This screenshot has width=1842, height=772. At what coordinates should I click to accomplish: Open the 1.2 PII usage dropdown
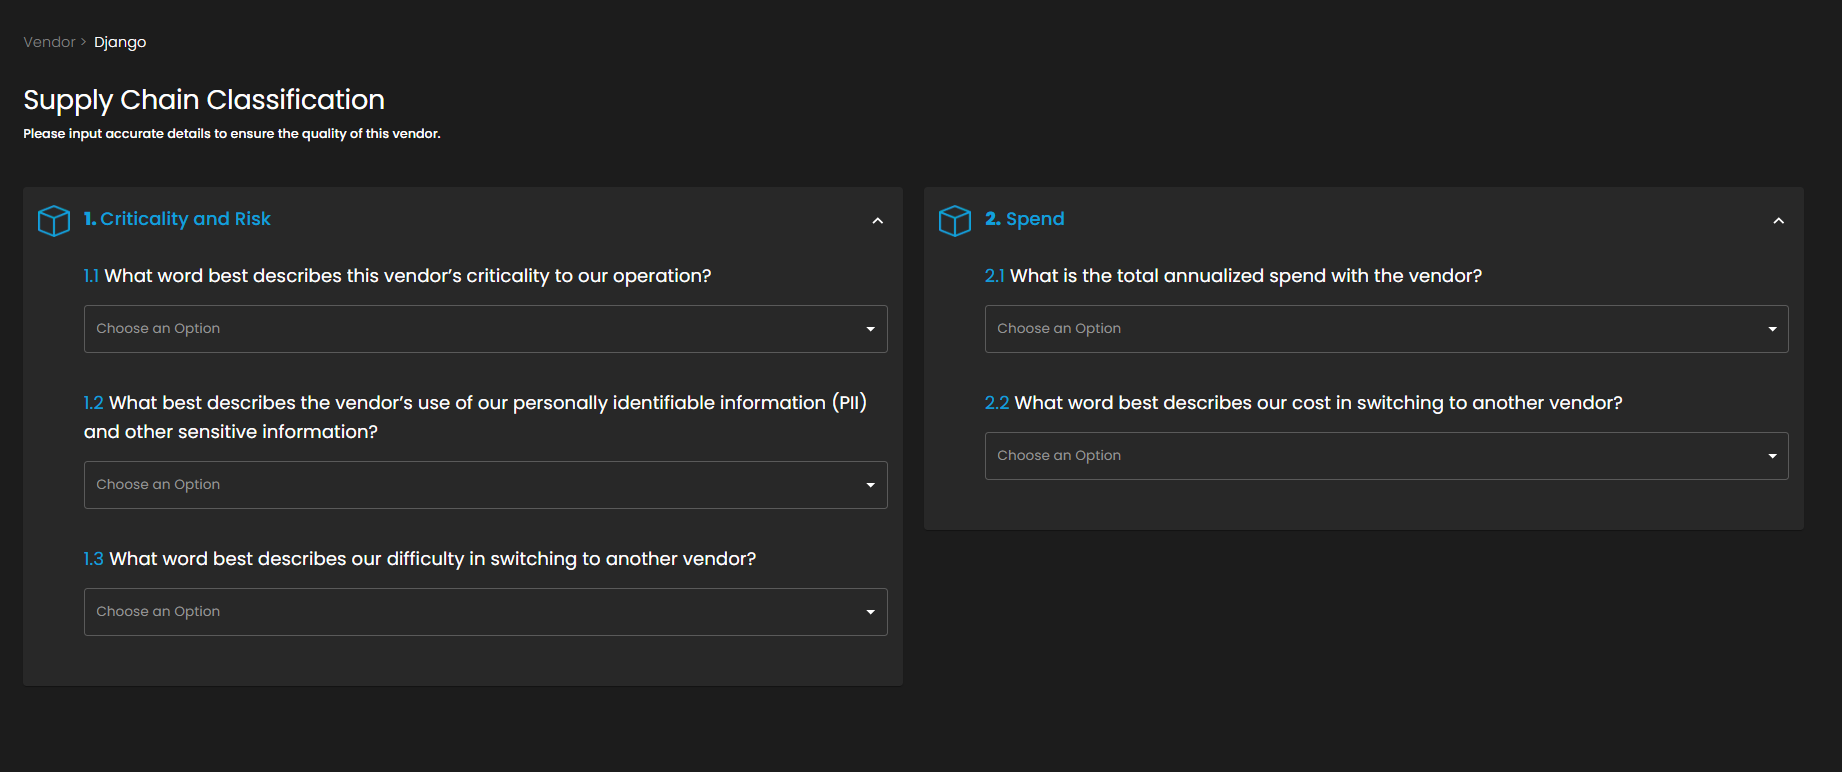470,485
